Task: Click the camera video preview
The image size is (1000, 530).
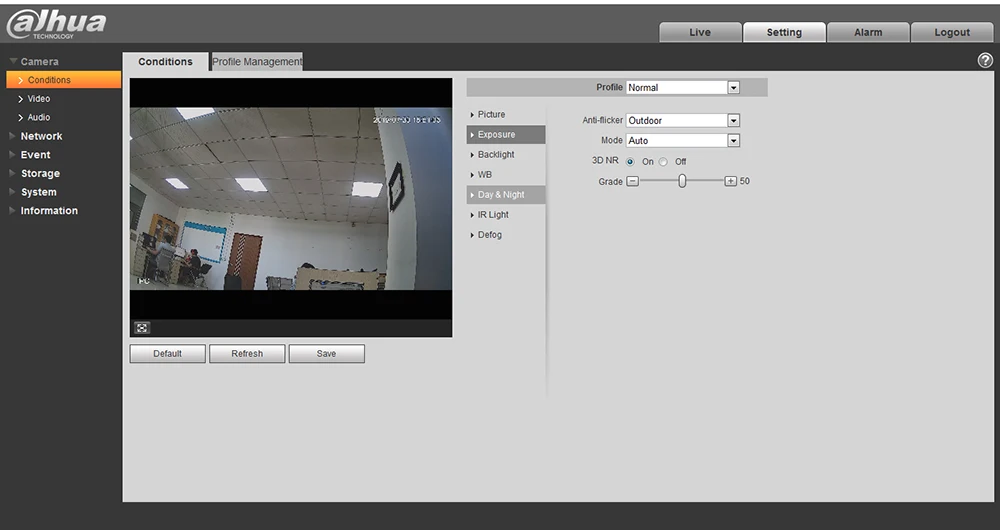Action: [x=291, y=198]
